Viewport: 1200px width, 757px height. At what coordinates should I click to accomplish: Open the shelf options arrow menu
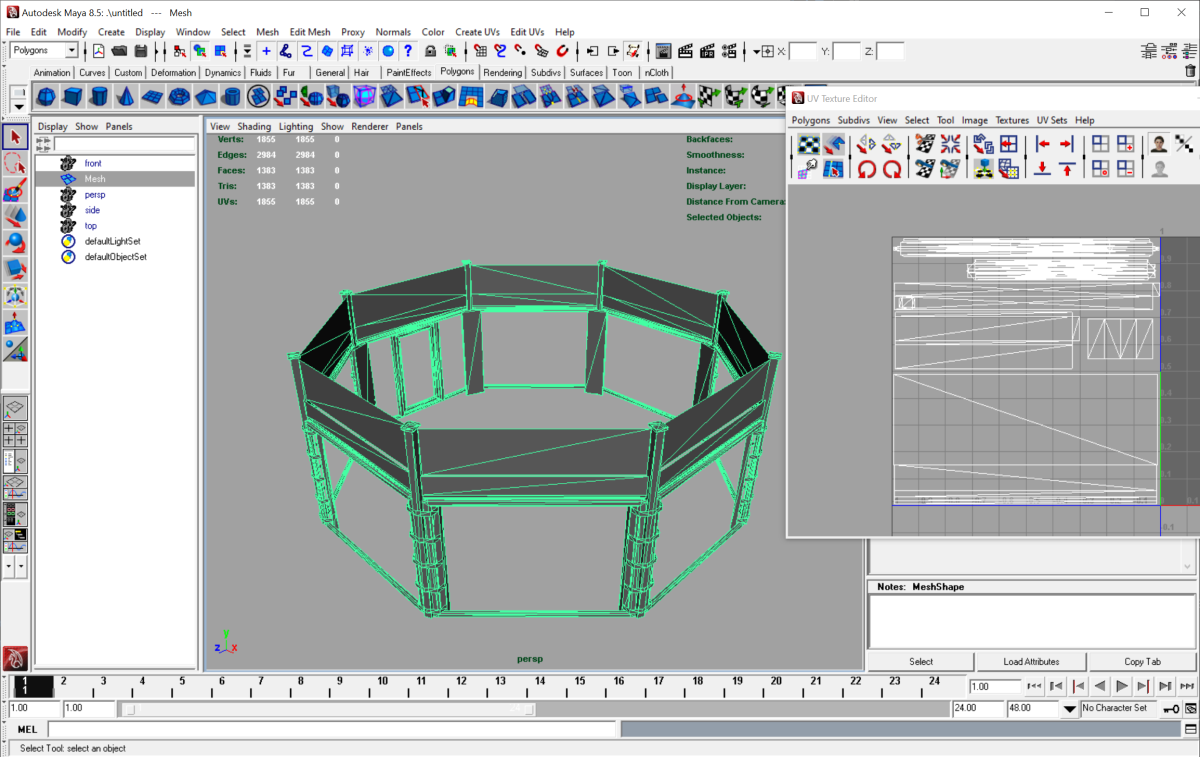[x=18, y=105]
